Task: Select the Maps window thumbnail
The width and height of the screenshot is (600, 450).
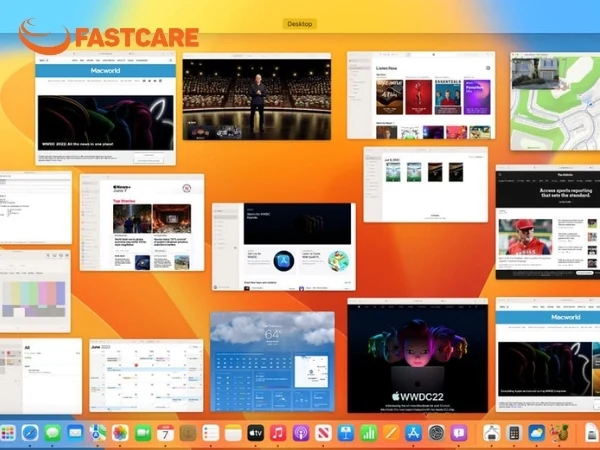Action: point(555,101)
